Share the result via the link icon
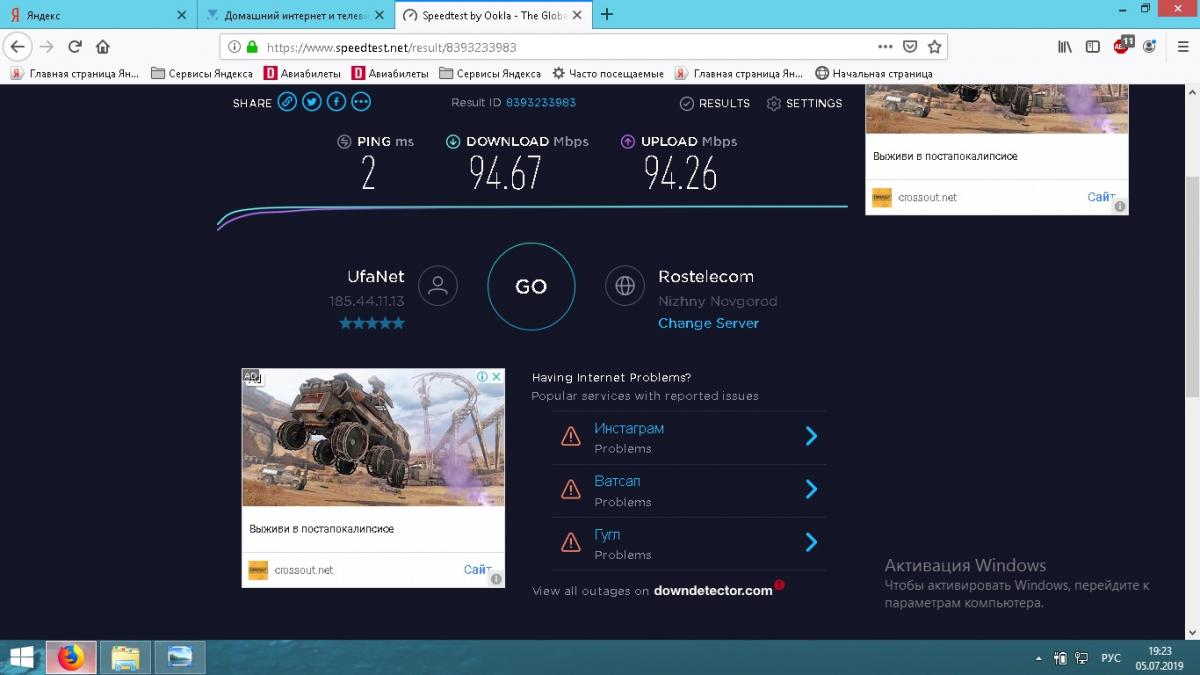This screenshot has width=1200, height=675. (287, 102)
